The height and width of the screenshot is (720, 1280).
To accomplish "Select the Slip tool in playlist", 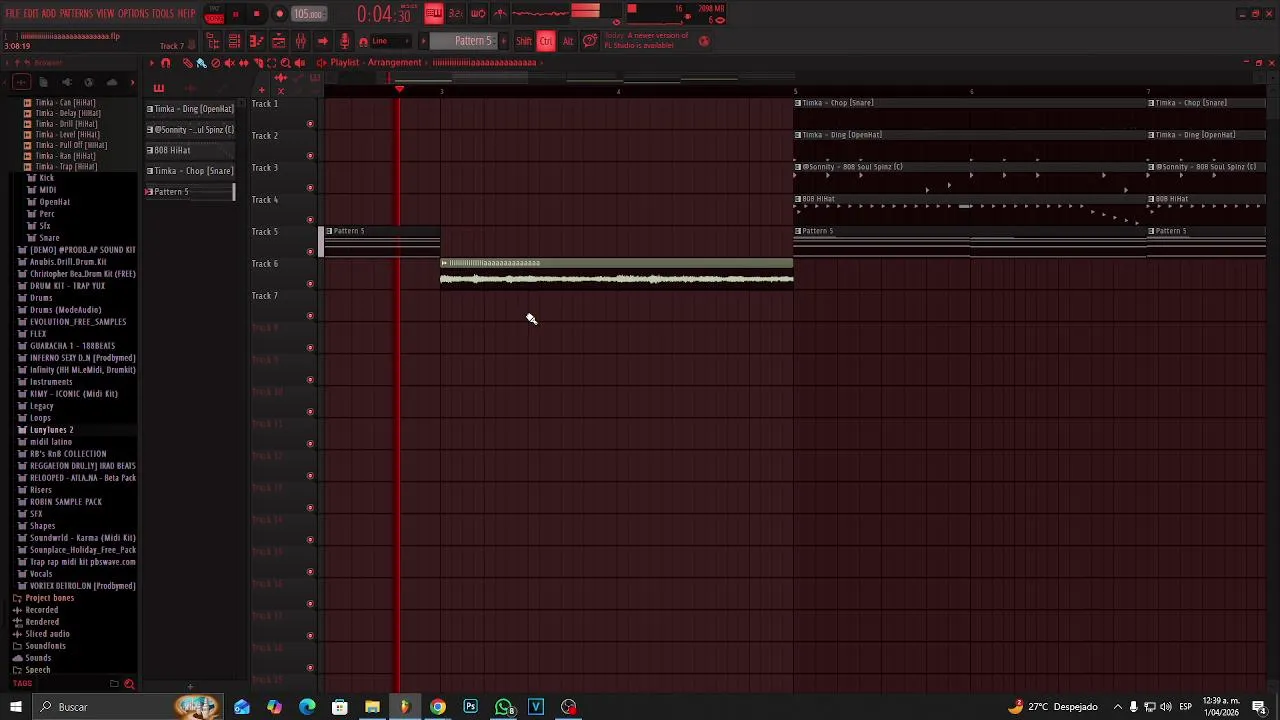I will [244, 62].
